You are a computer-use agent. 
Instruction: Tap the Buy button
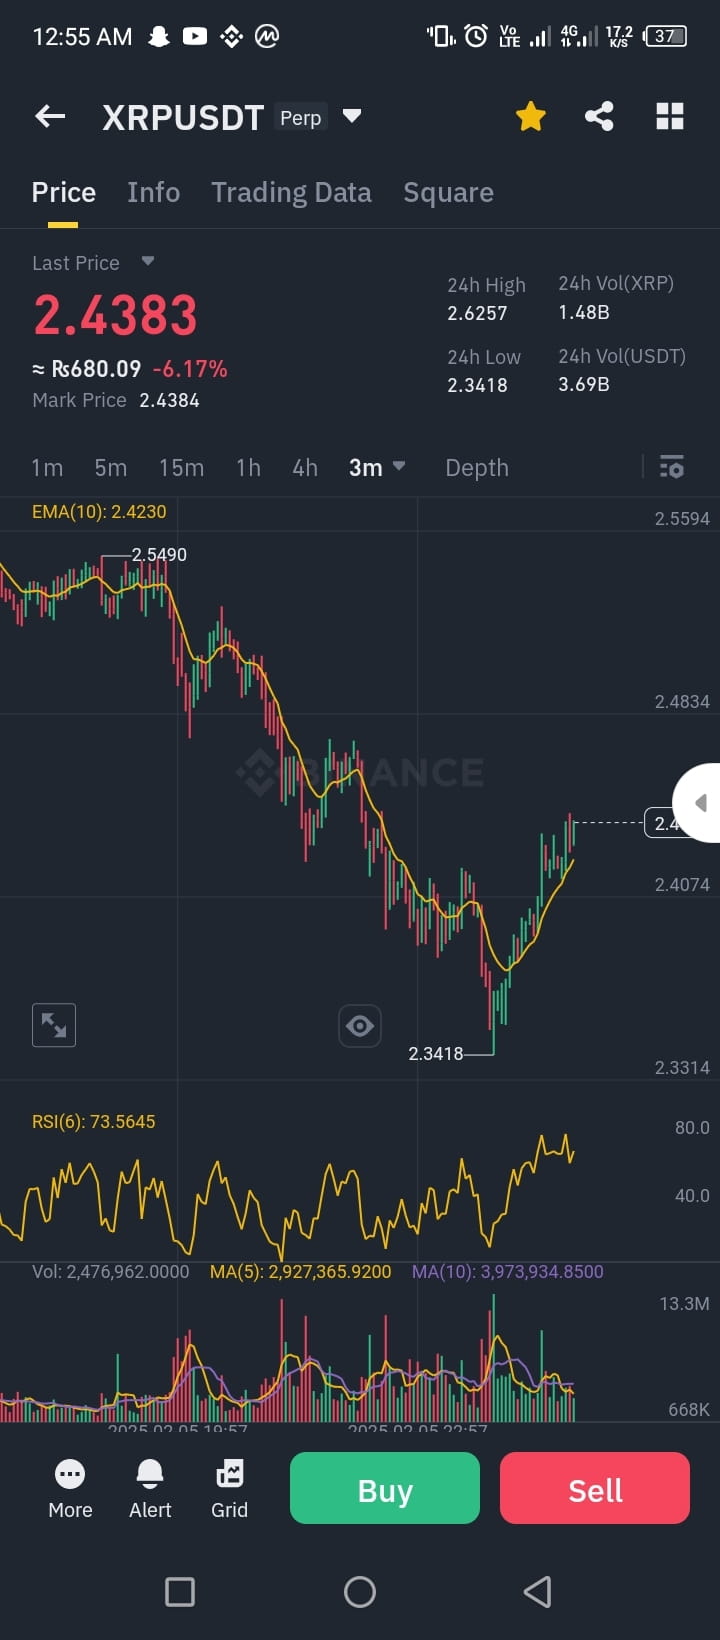(385, 1488)
